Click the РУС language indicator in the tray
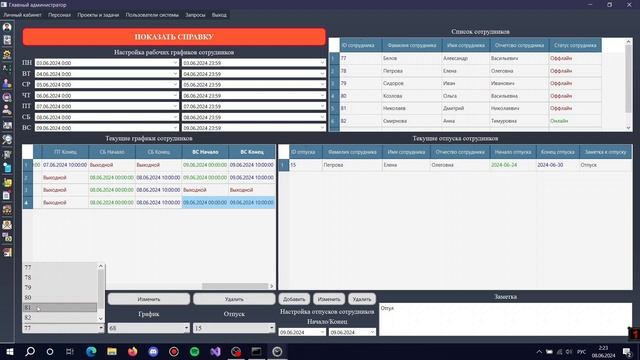The image size is (640, 360). tap(581, 351)
